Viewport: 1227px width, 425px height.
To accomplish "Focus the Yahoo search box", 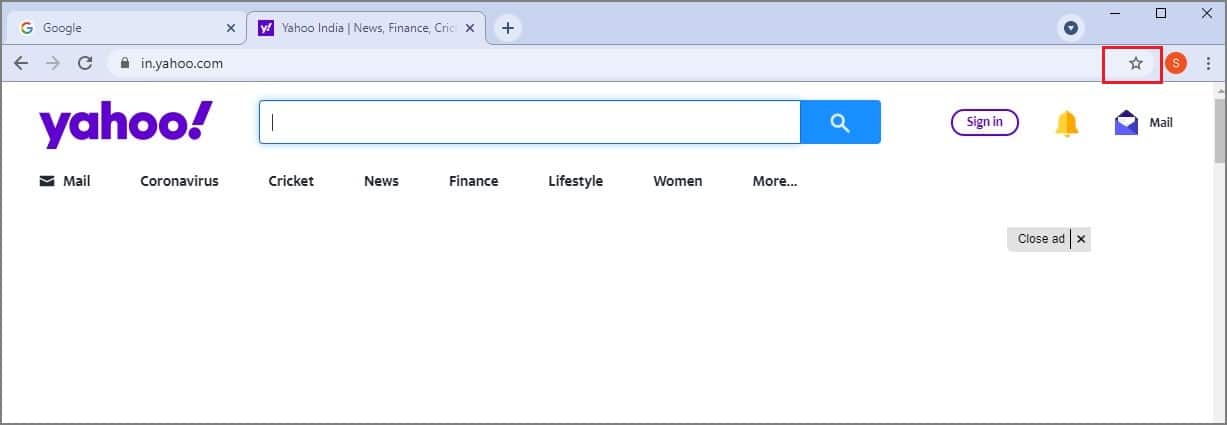I will (530, 122).
